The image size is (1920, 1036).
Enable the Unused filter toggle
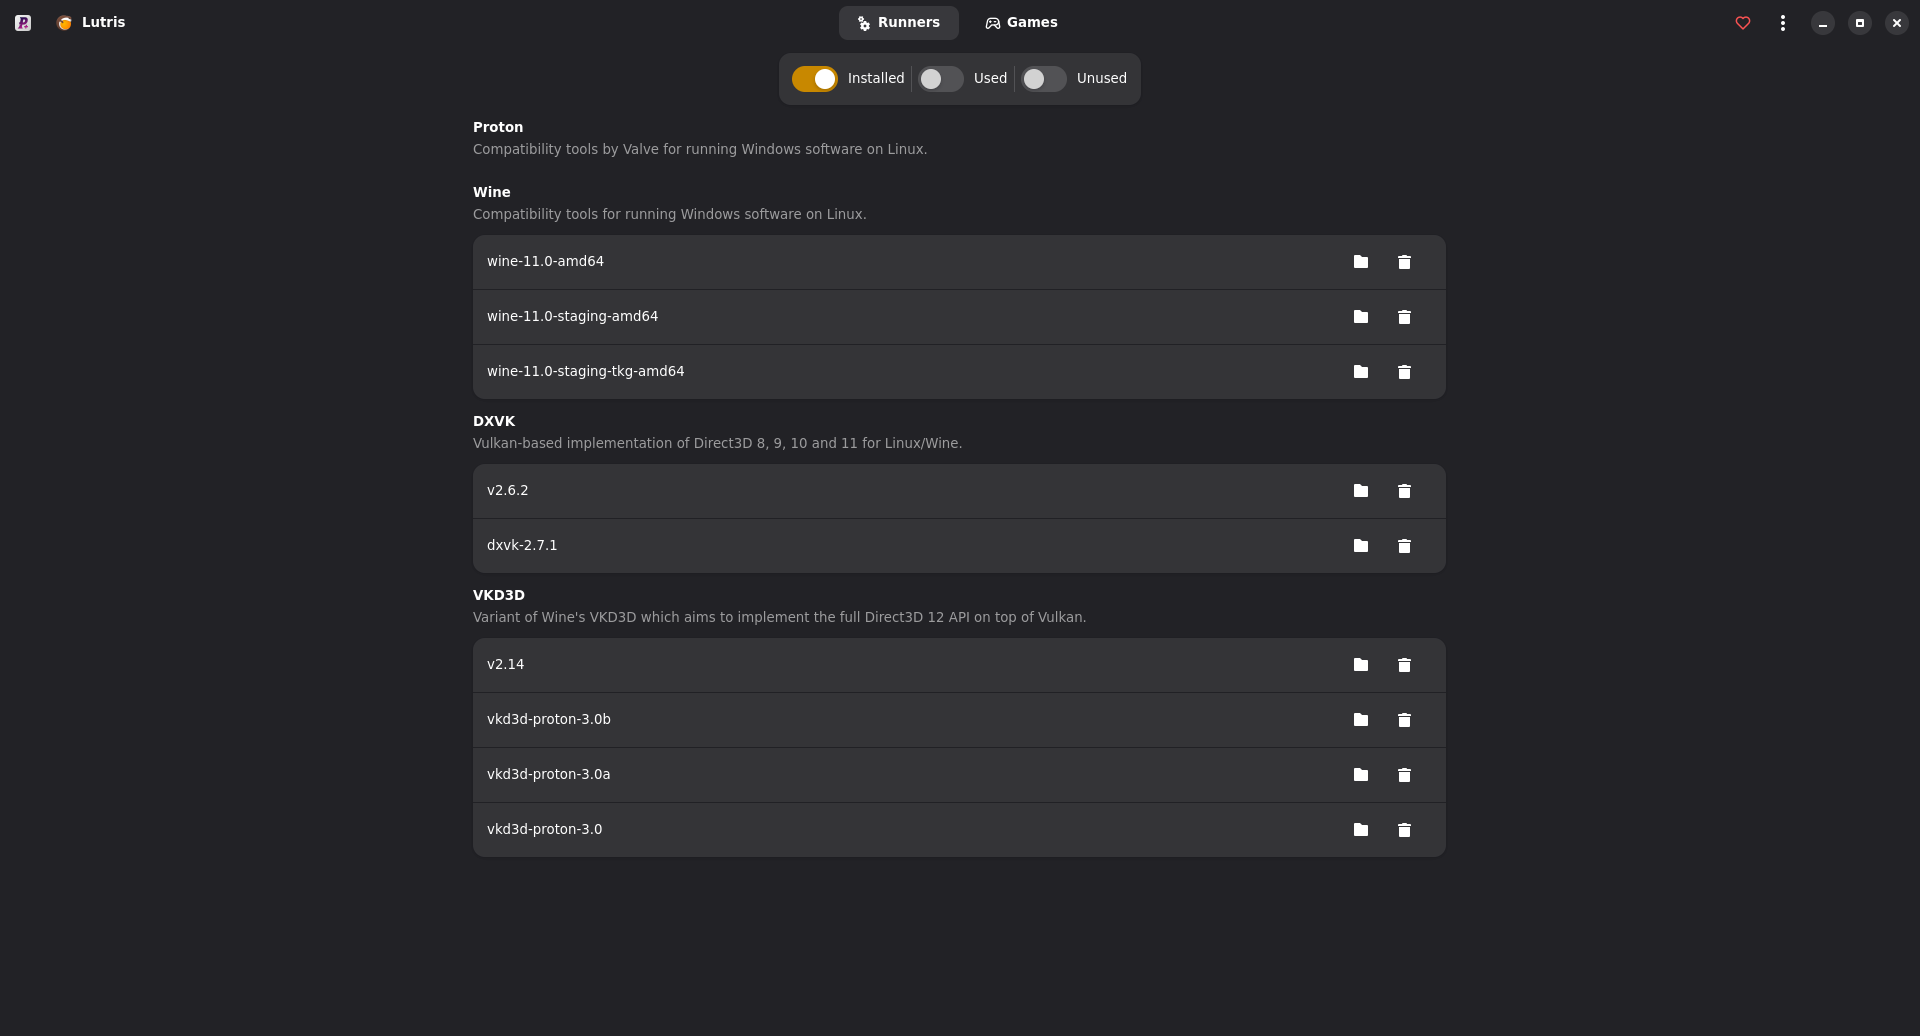1044,79
